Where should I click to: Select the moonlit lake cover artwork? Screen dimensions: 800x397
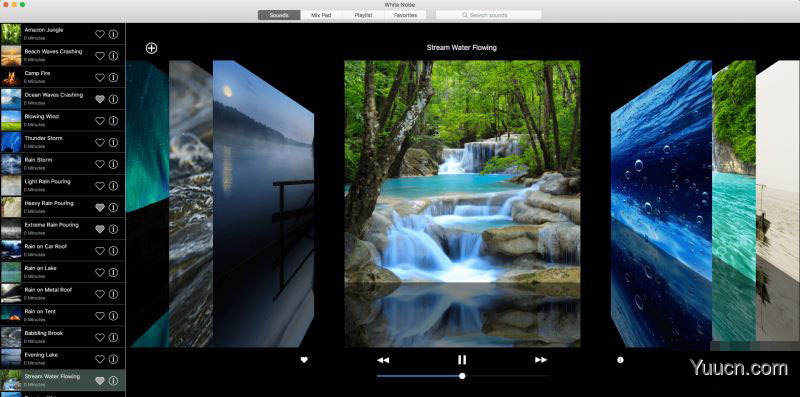click(263, 204)
